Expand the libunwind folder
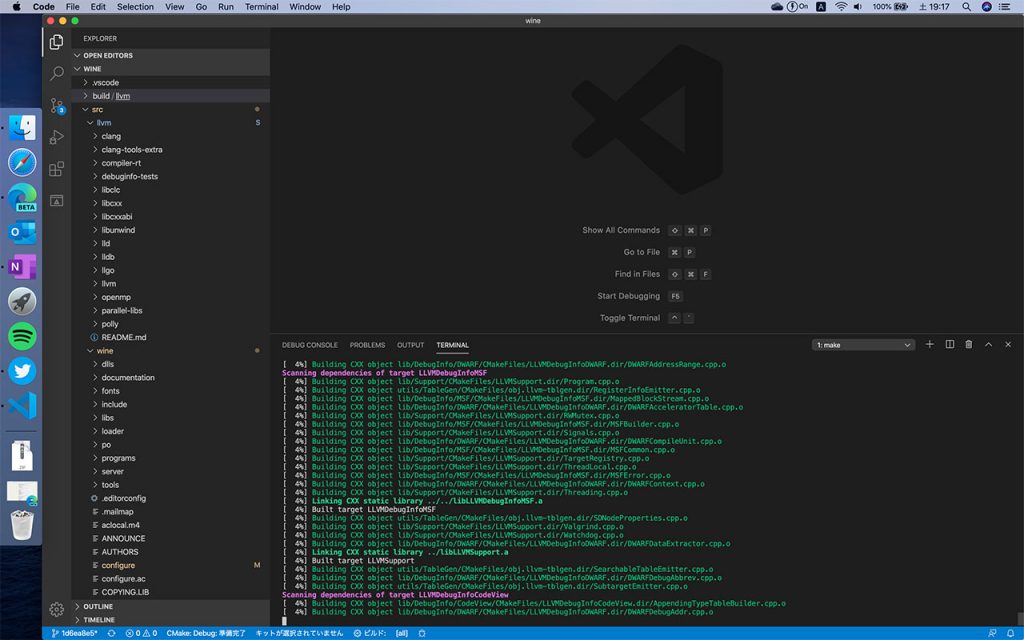This screenshot has height=640, width=1024. [x=170, y=230]
